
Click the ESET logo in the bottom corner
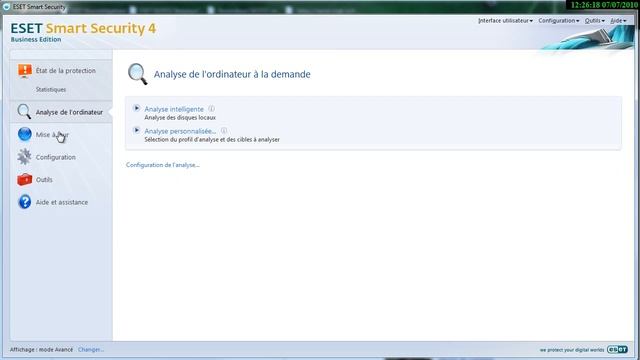coord(617,349)
